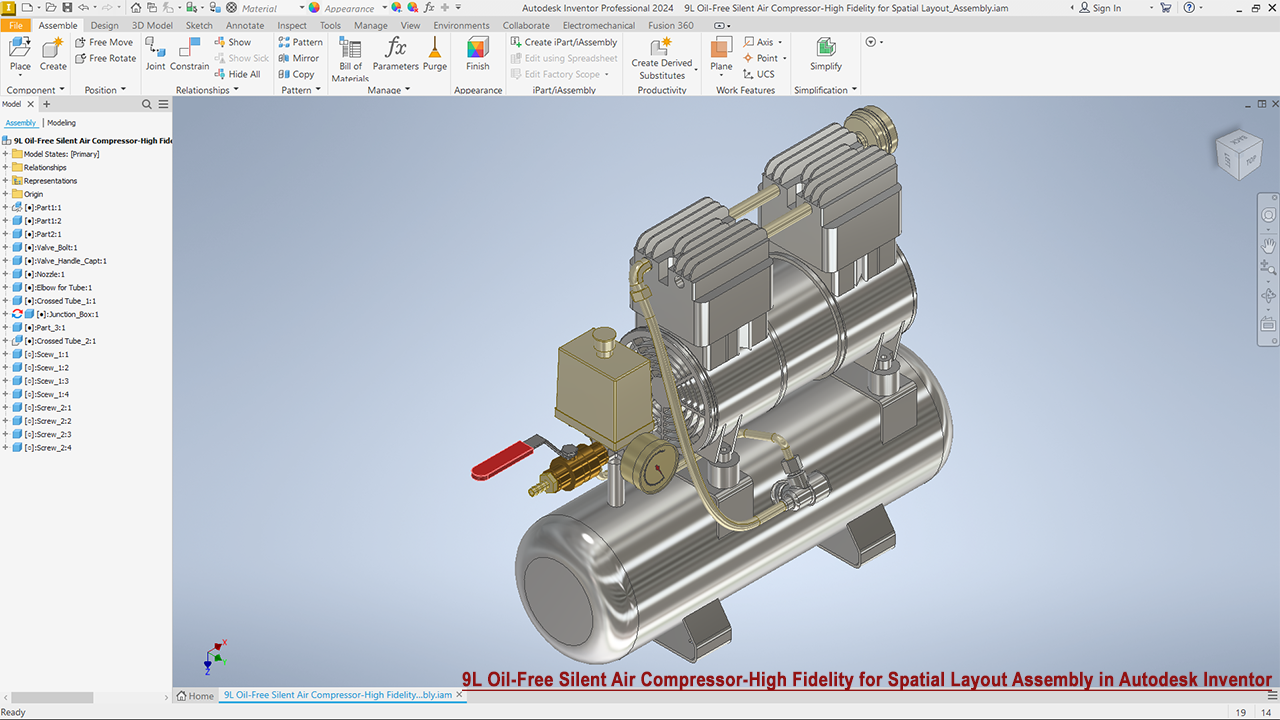
Task: Close the Model browser tab
Action: pos(30,104)
